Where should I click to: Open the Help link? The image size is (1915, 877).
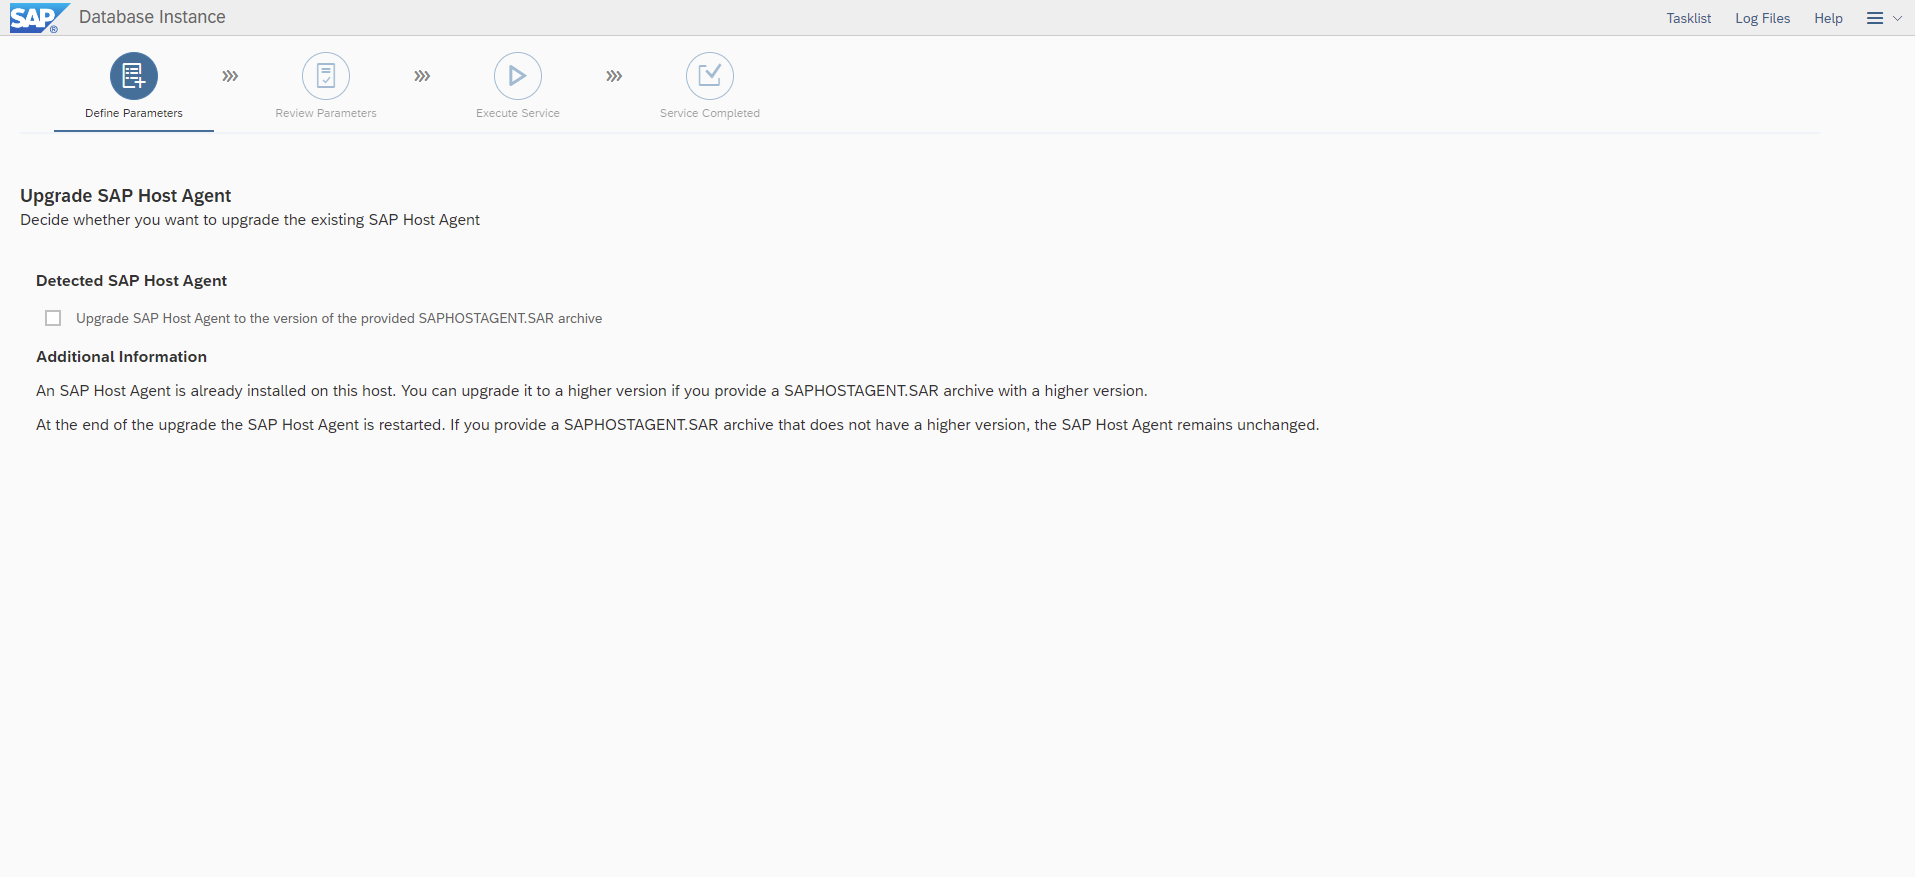(x=1828, y=18)
